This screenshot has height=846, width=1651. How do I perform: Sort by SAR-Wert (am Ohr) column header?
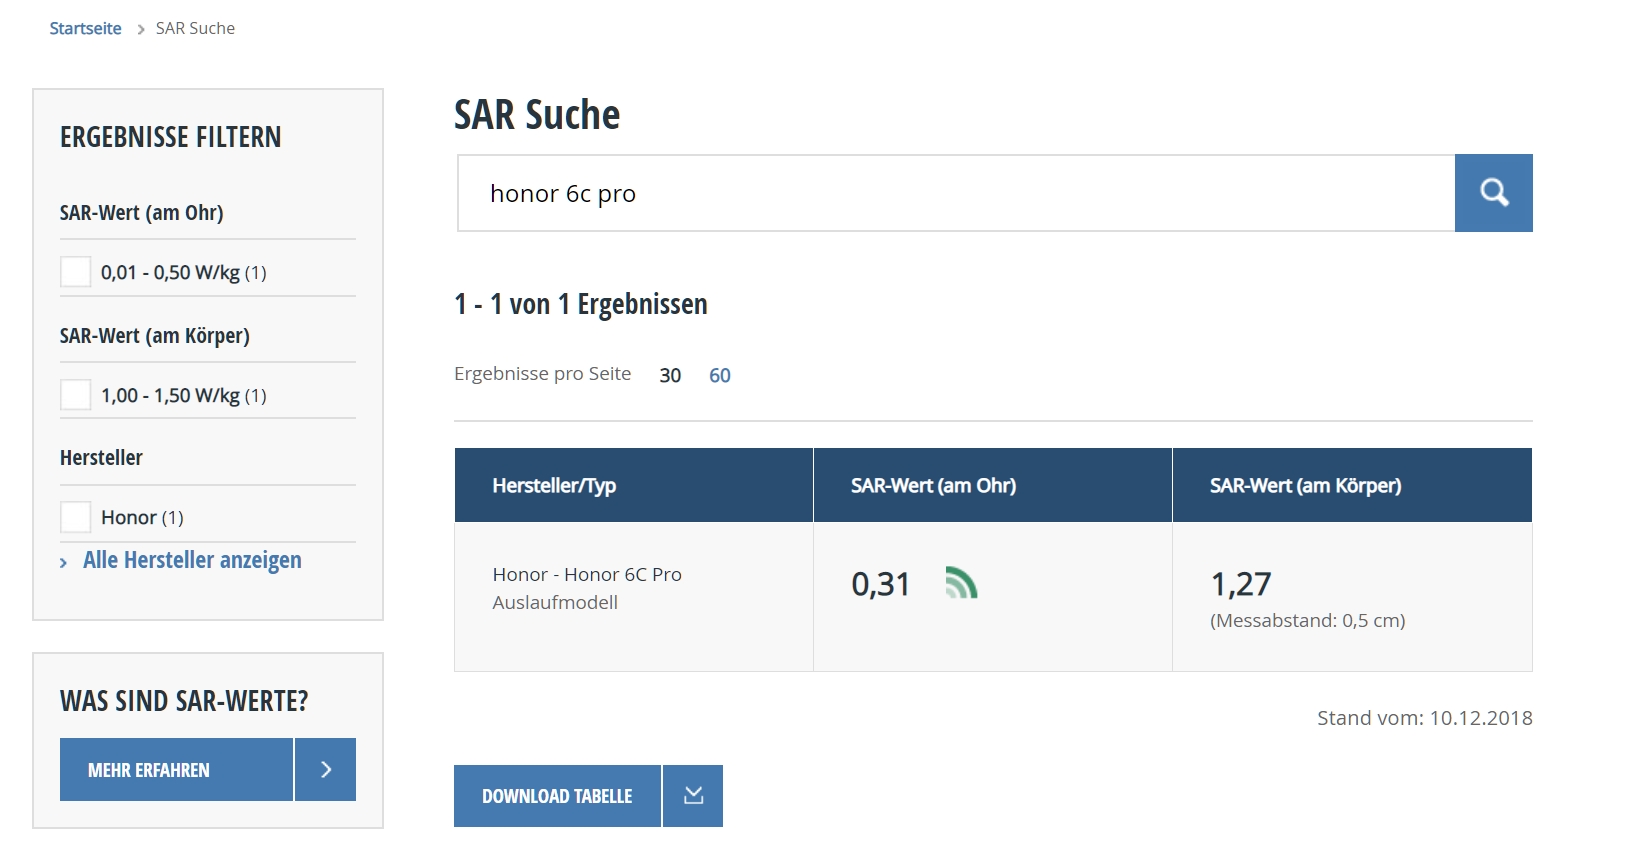point(933,486)
